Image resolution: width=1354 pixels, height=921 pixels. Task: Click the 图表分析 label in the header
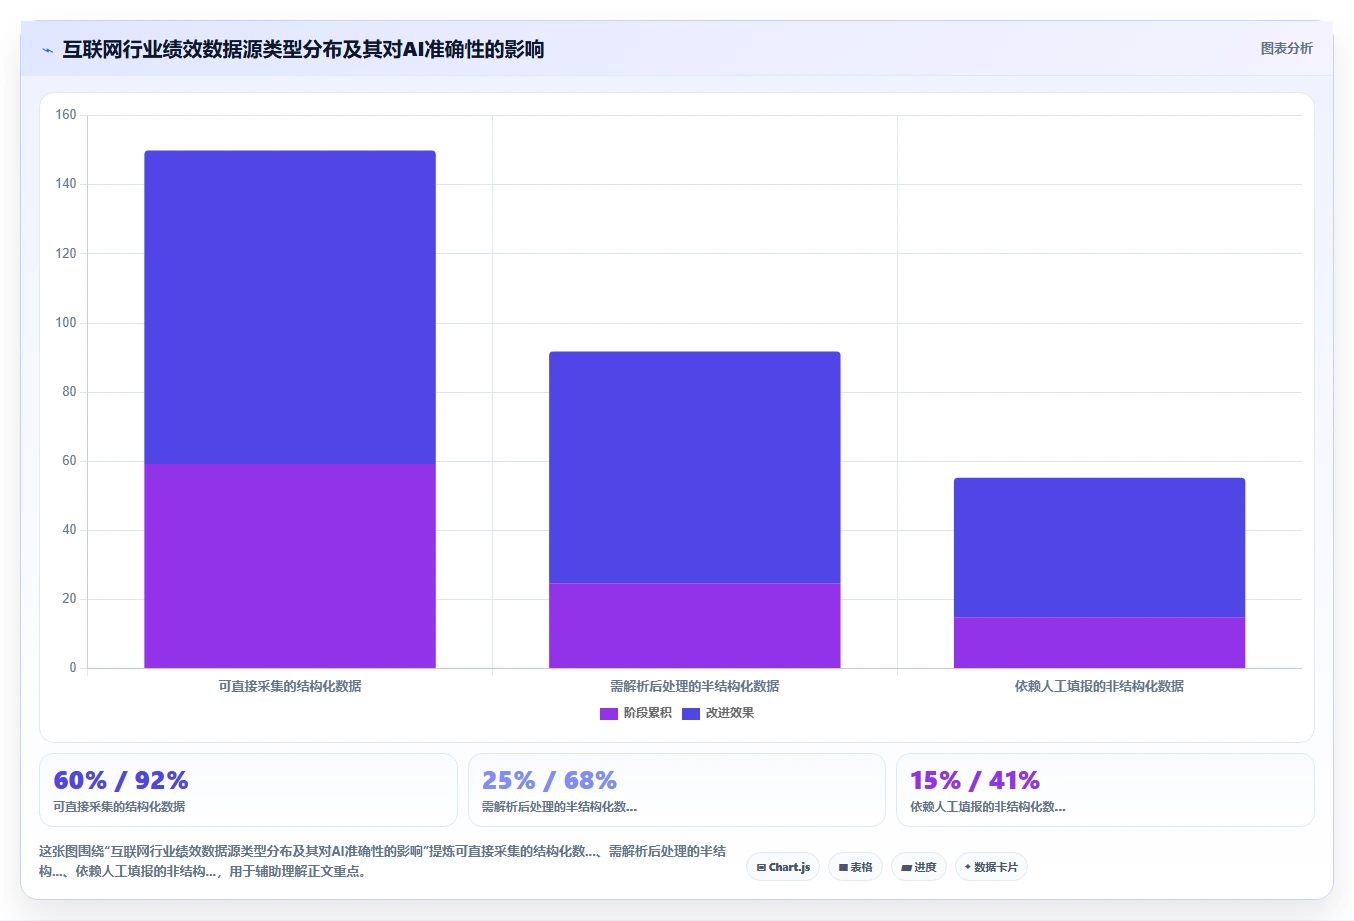pos(1286,48)
